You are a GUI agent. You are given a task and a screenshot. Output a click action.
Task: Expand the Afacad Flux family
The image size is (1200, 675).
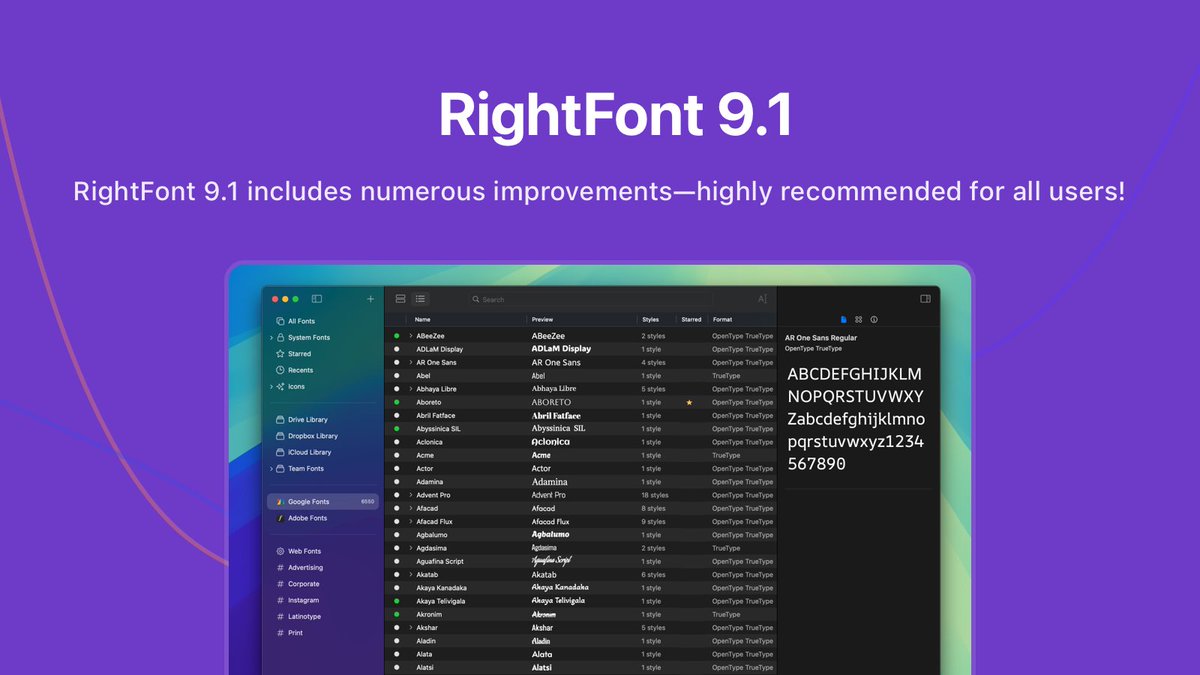410,522
